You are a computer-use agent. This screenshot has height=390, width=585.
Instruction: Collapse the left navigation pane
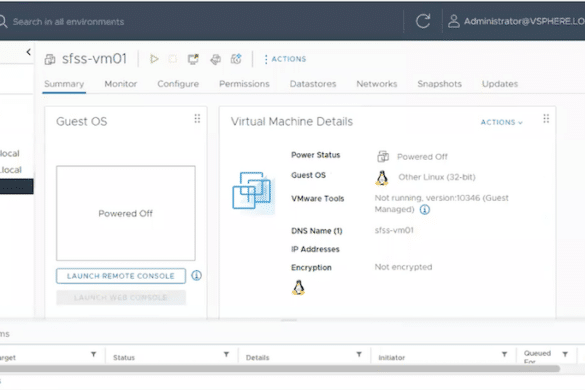(x=28, y=52)
